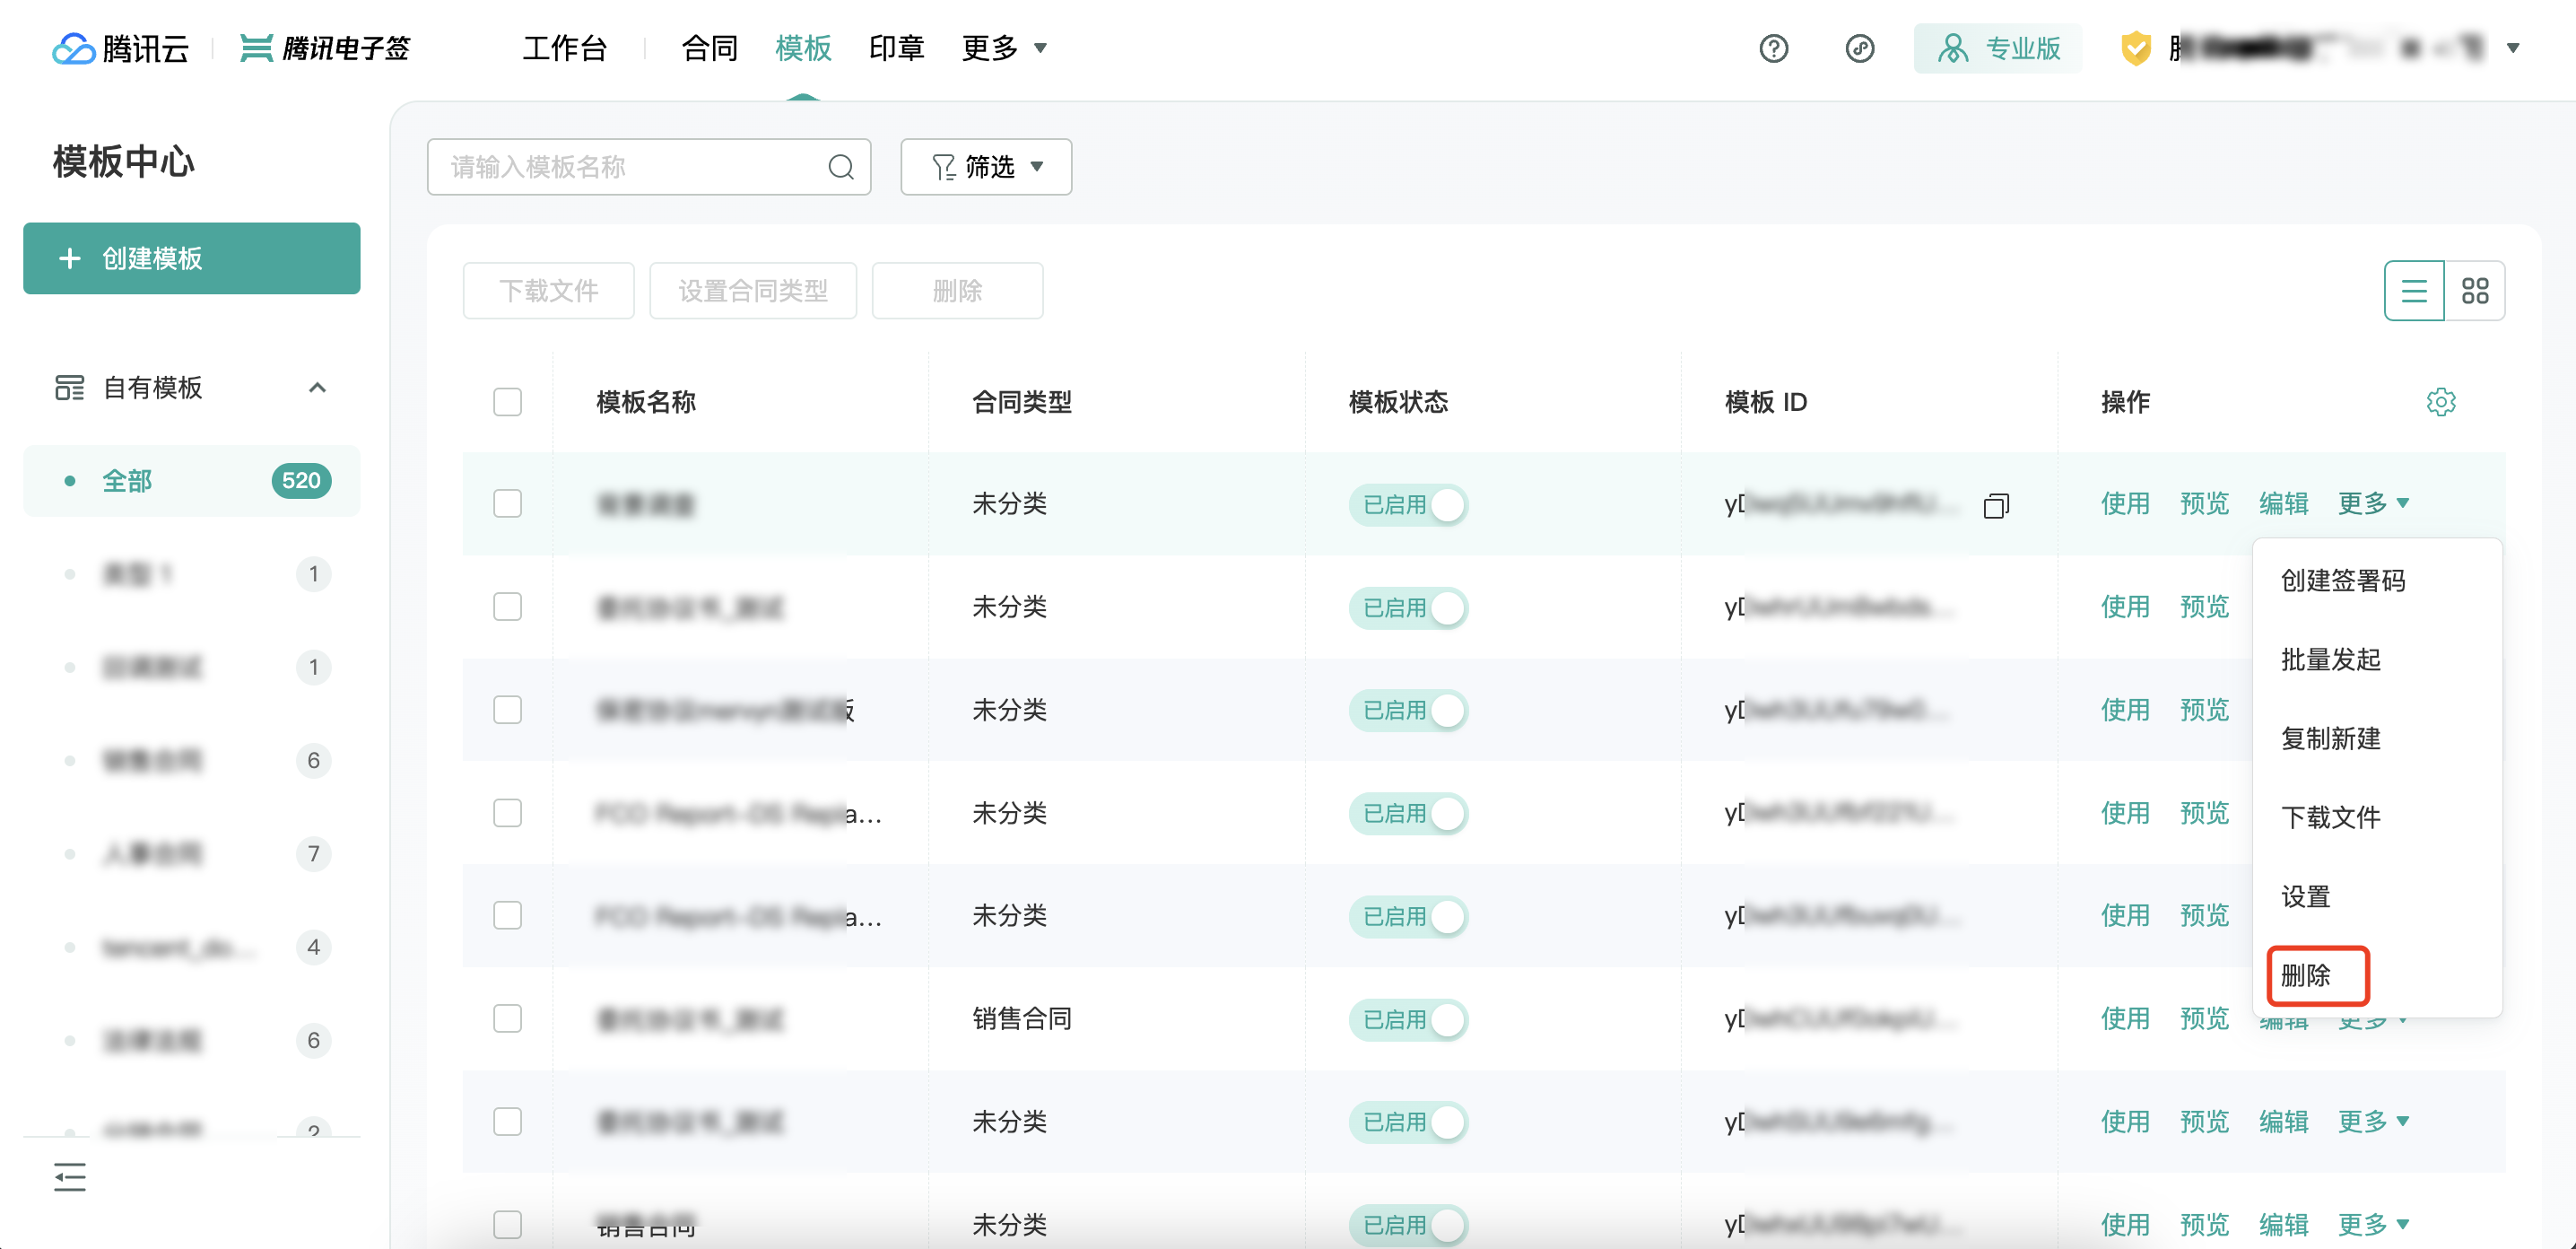Select 删除 in the open more menu
This screenshot has height=1249, width=2576.
point(2306,975)
